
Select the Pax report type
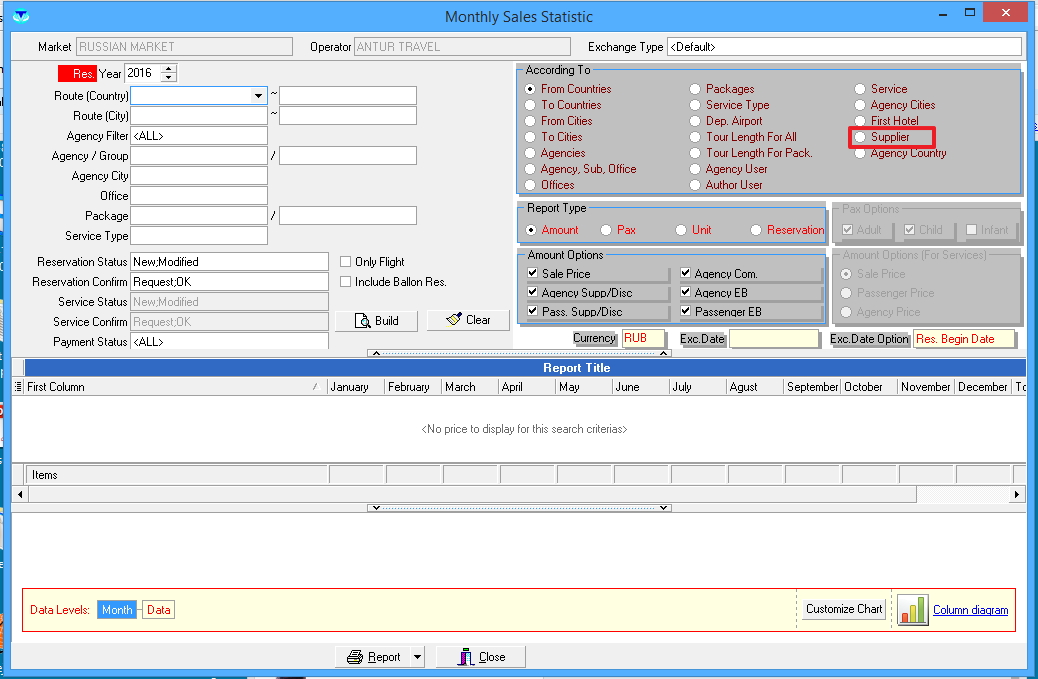606,230
